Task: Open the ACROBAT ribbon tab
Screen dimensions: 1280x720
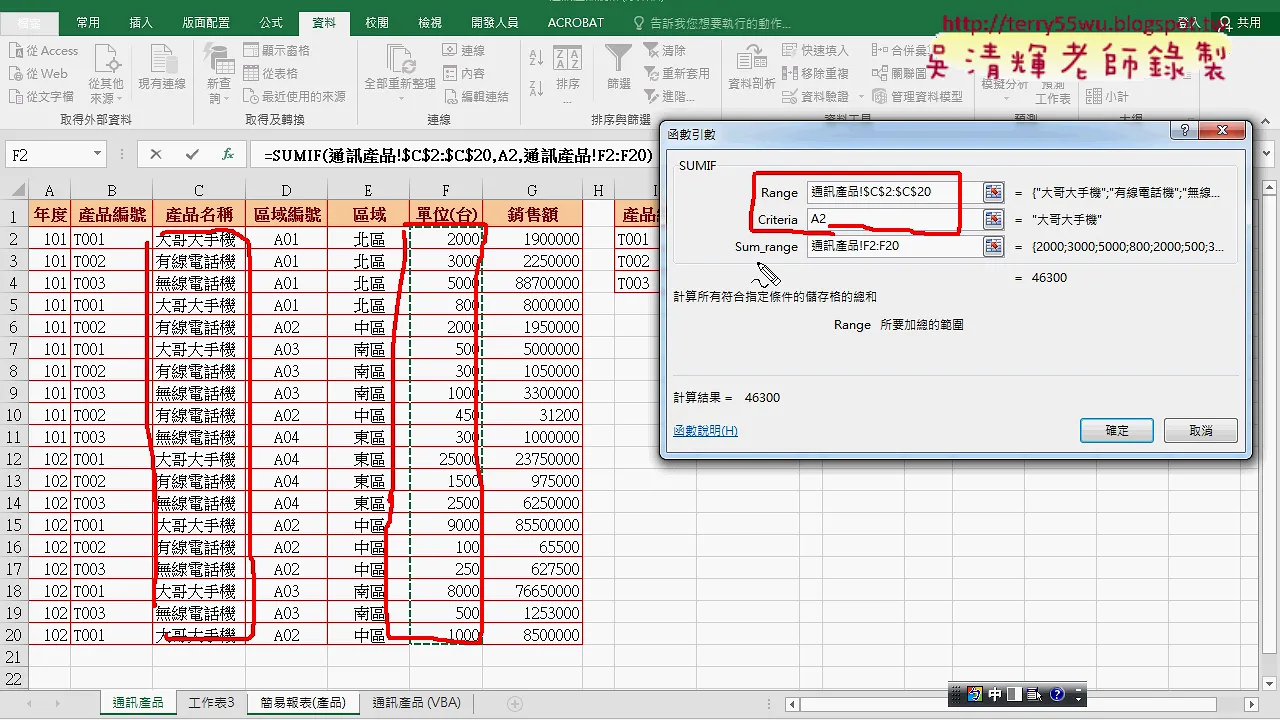Action: pos(575,22)
